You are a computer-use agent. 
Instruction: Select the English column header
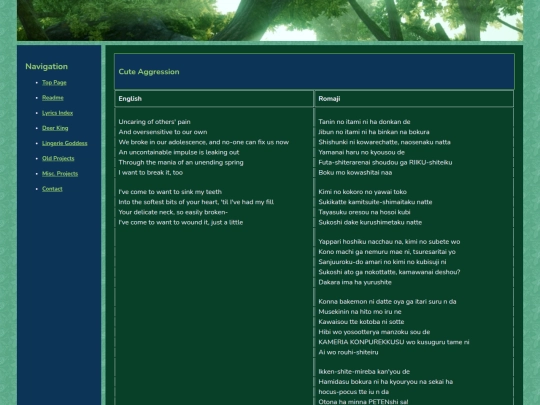[130, 99]
